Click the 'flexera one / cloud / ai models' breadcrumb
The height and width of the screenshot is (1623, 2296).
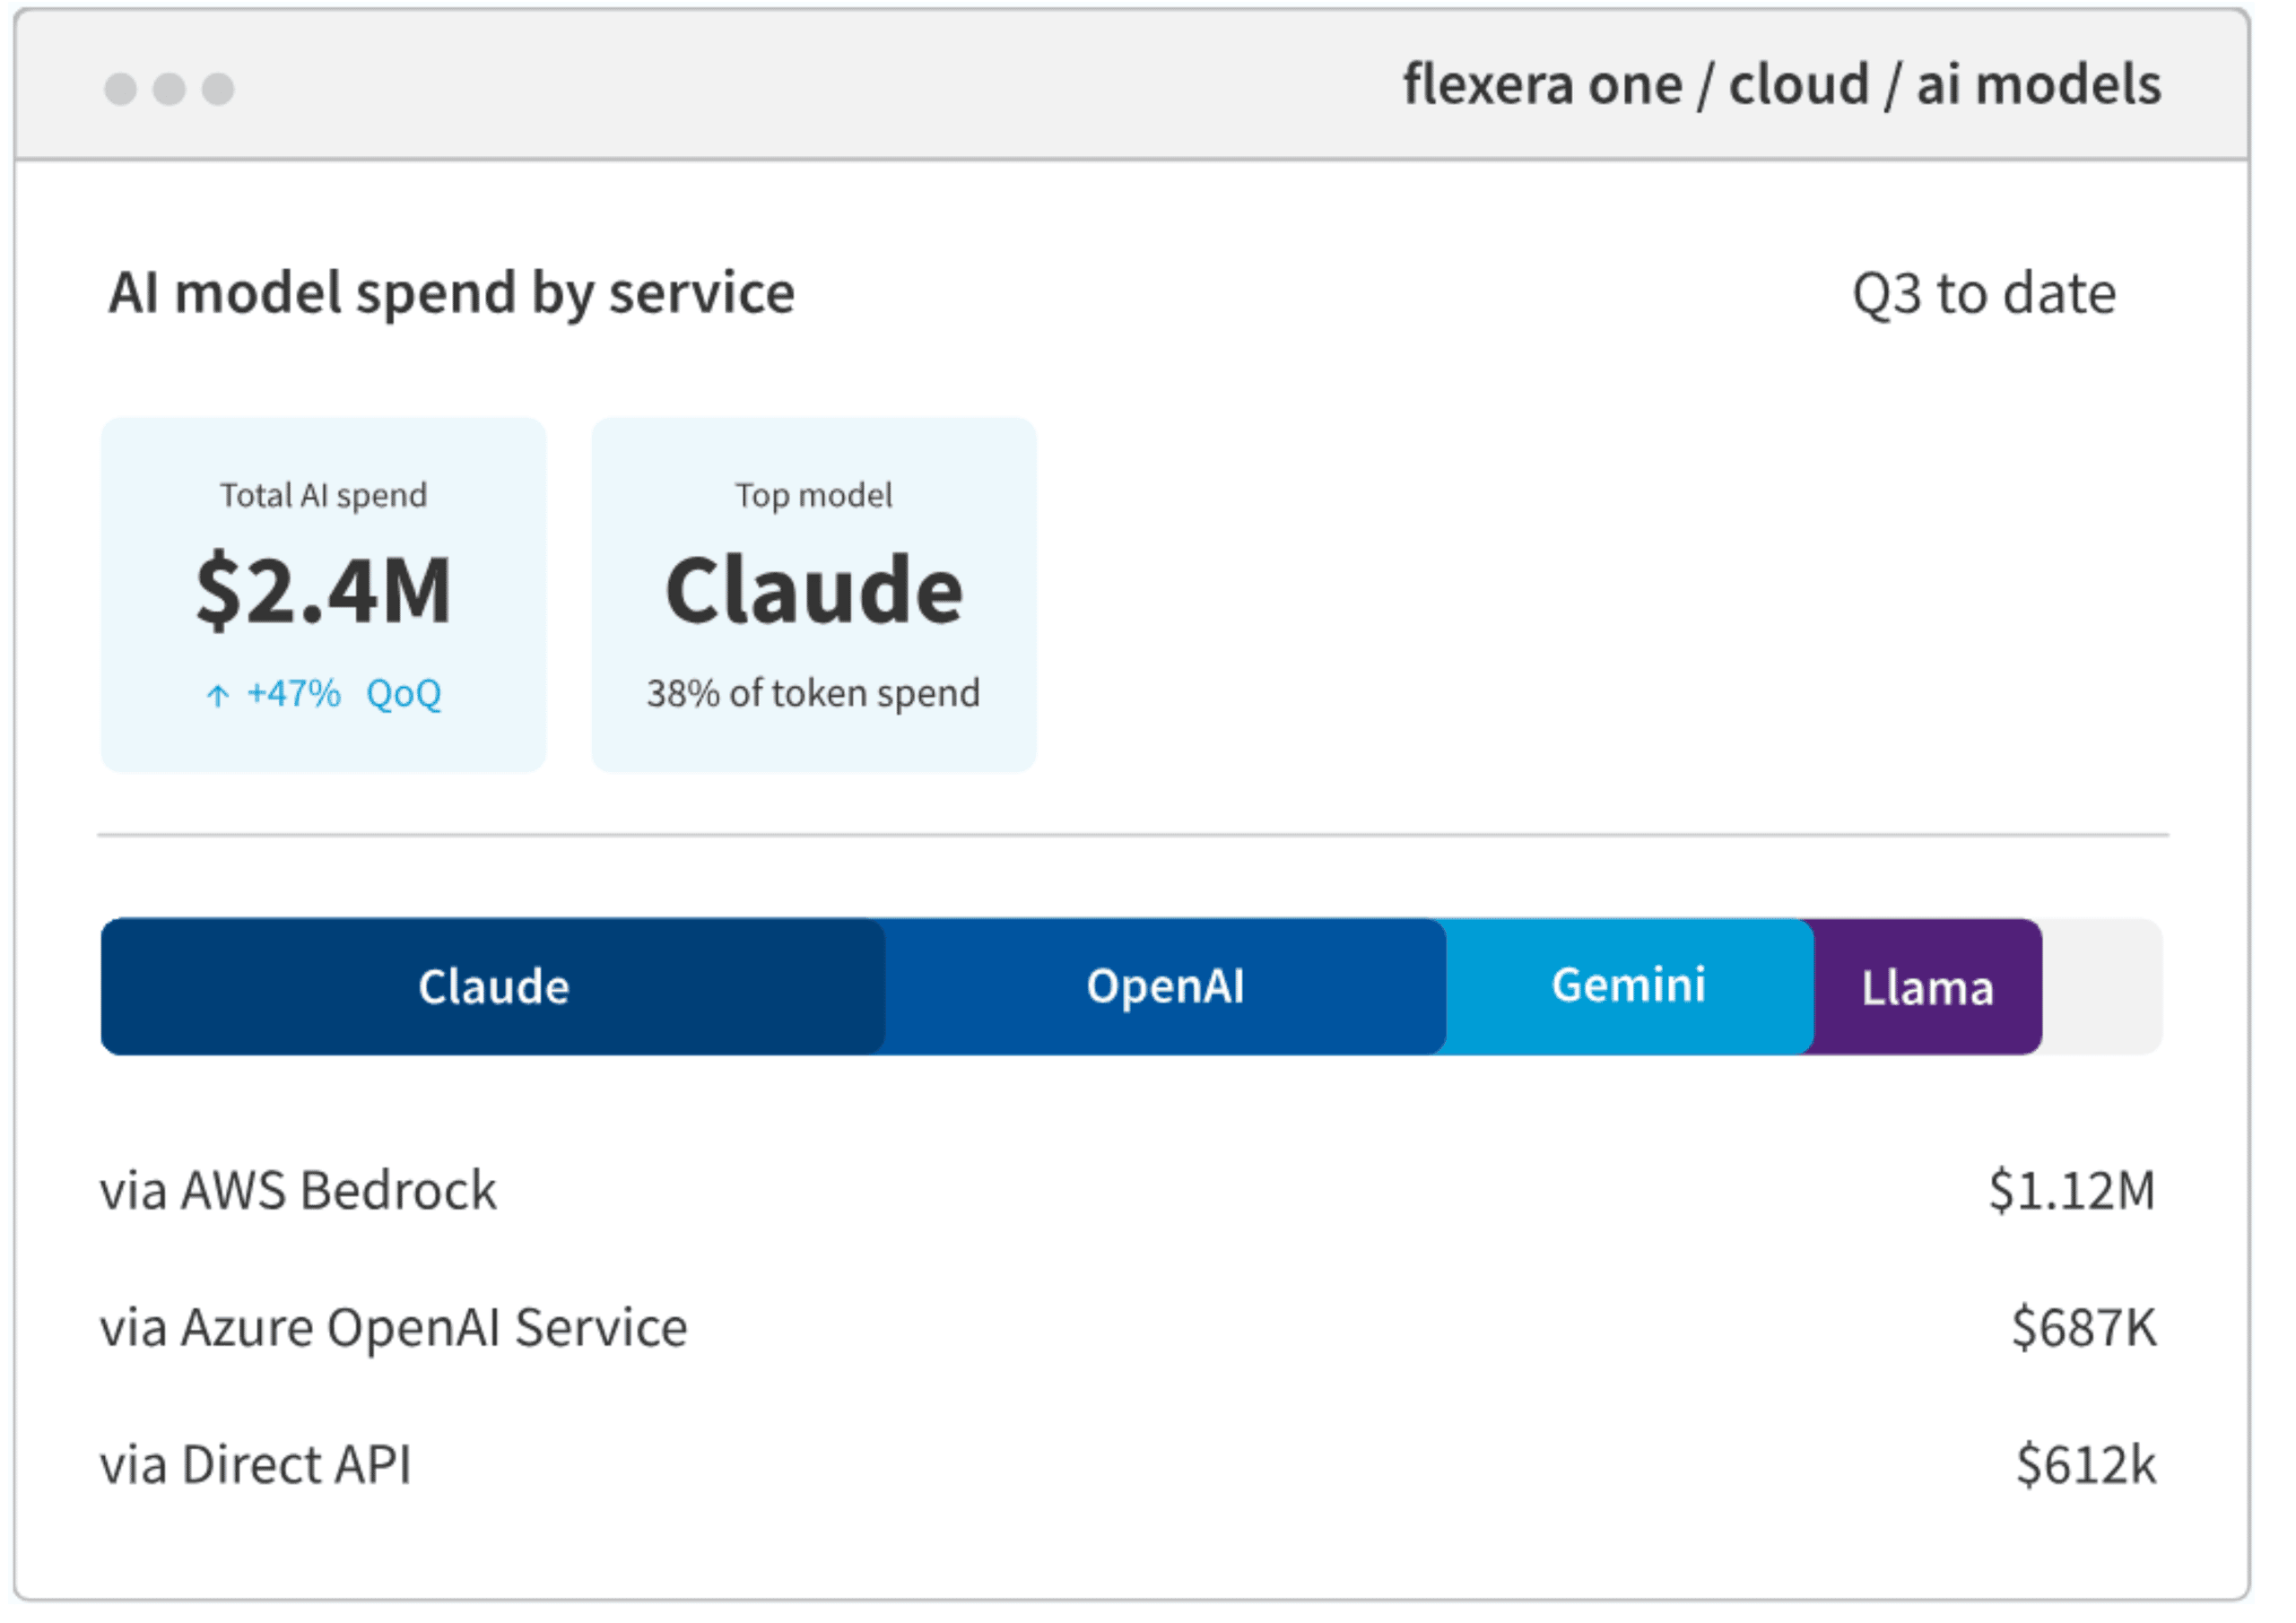[x=1781, y=84]
